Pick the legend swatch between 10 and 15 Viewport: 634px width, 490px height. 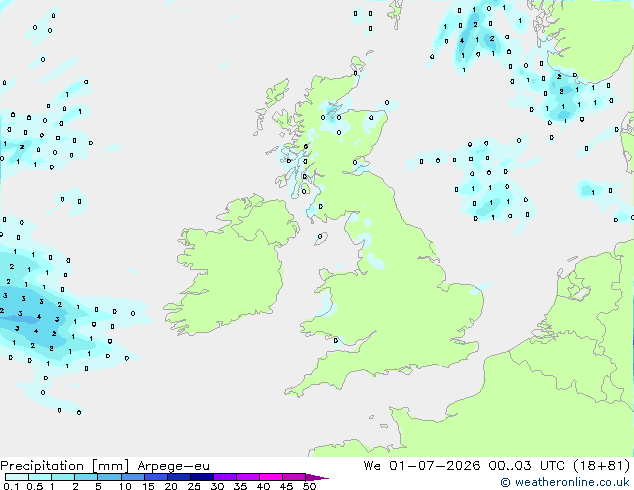tap(132, 477)
